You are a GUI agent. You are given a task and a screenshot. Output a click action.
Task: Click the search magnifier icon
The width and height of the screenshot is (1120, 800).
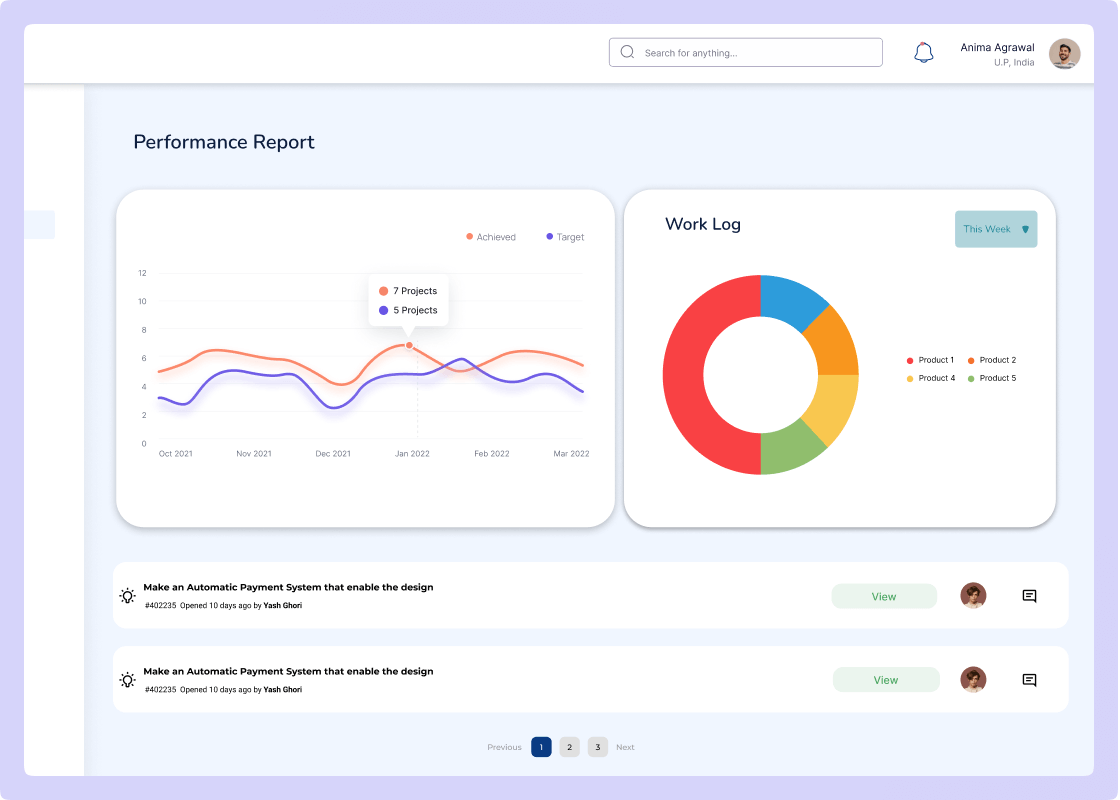coord(627,52)
